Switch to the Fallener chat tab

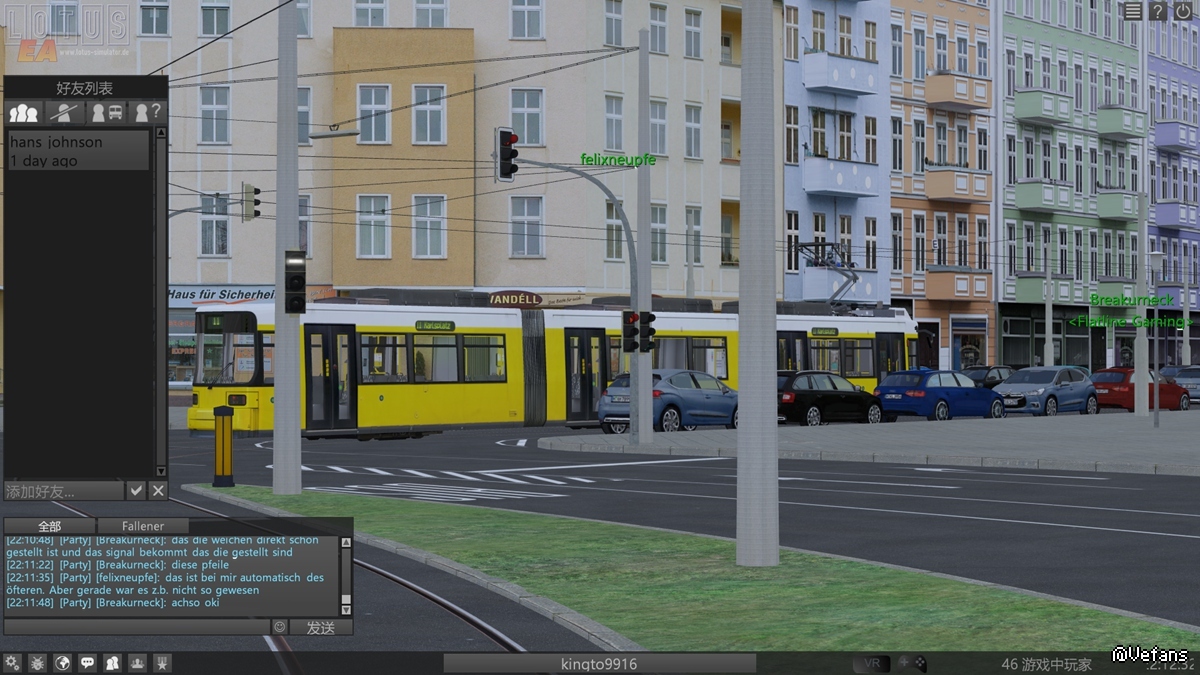[142, 526]
